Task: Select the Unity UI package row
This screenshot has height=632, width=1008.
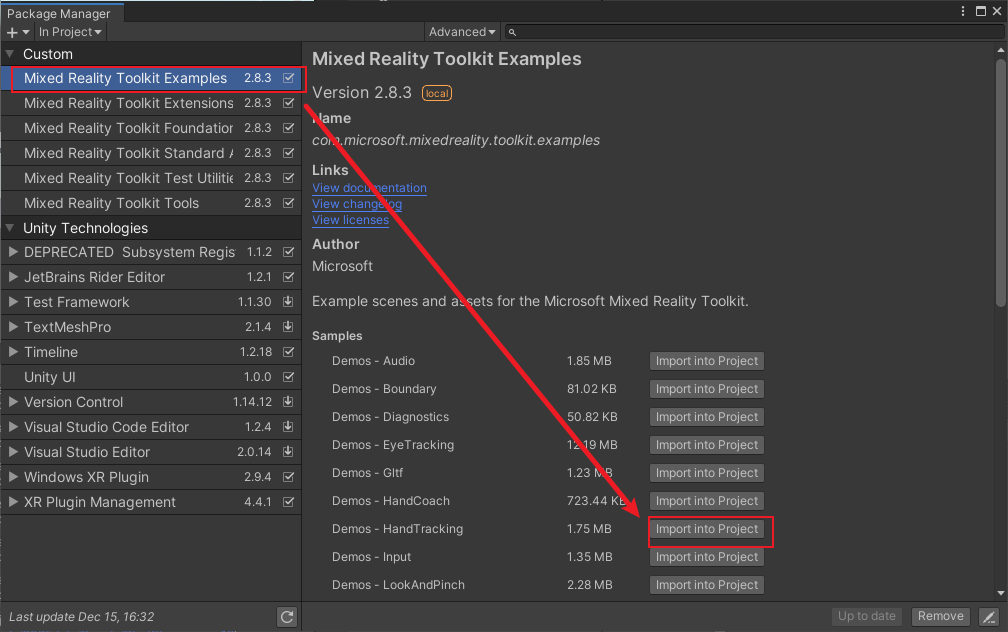Action: [x=151, y=377]
